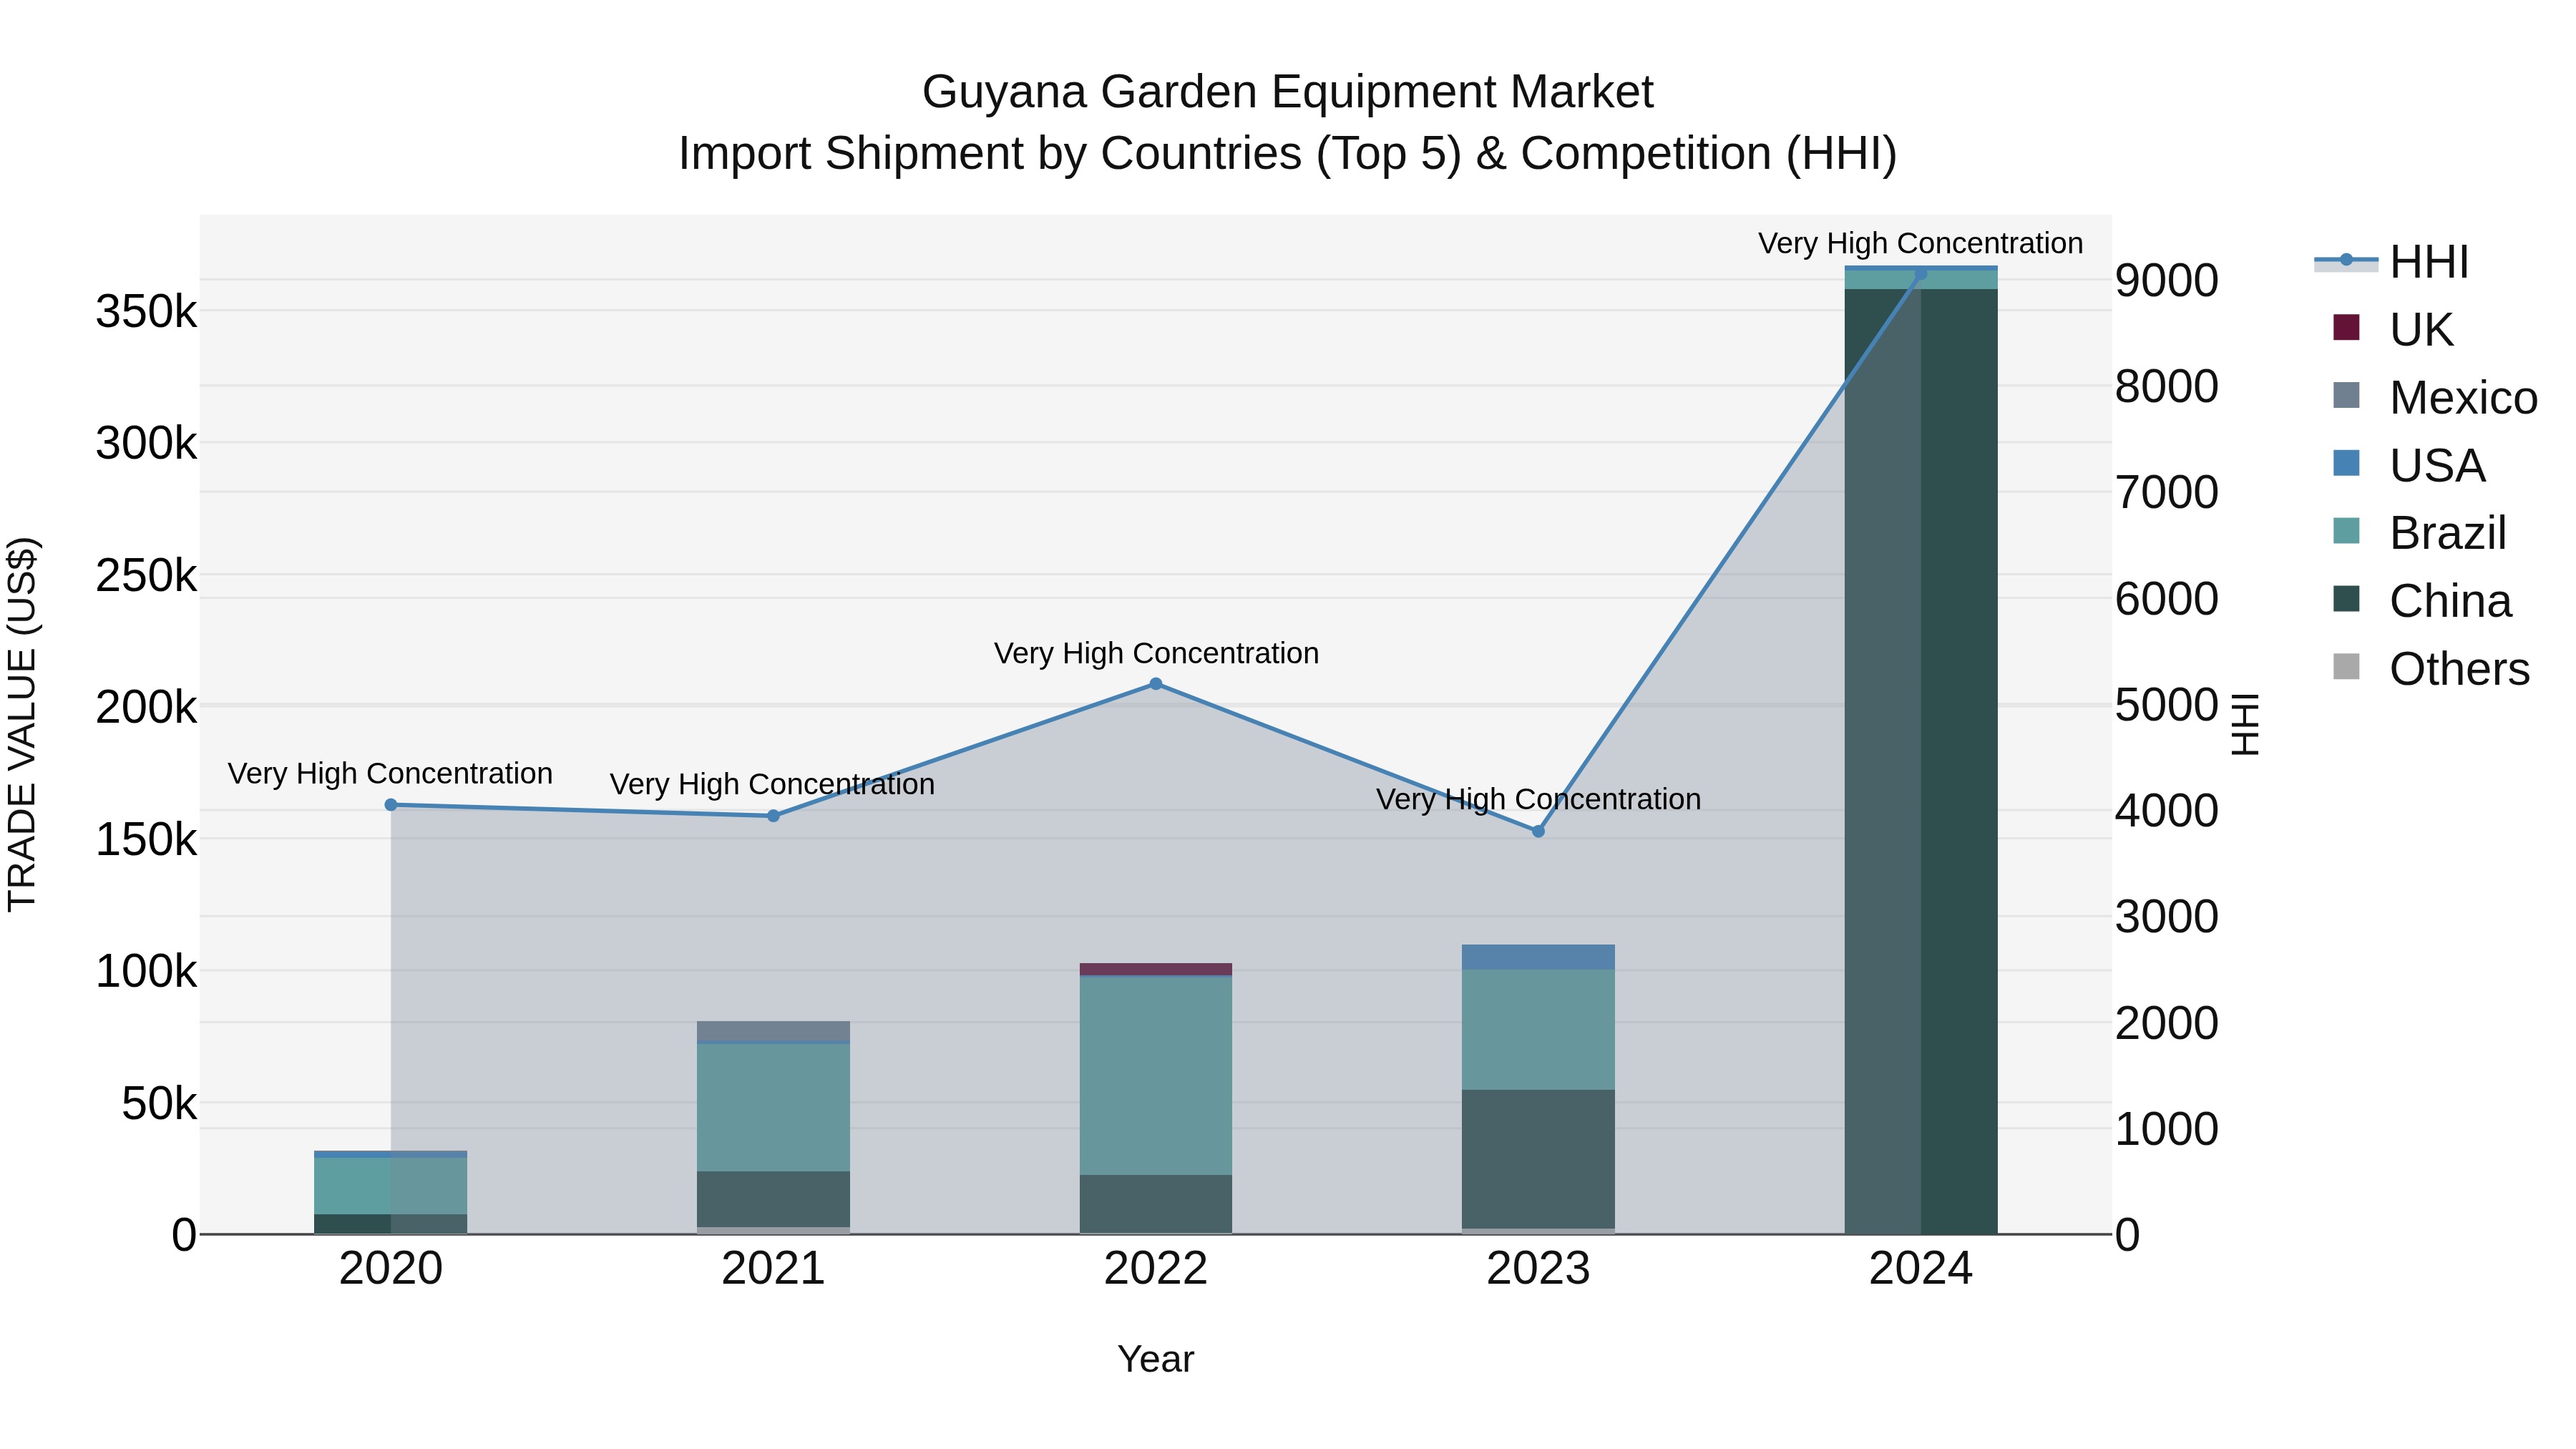Select the 2024 HHI data point

click(1921, 273)
